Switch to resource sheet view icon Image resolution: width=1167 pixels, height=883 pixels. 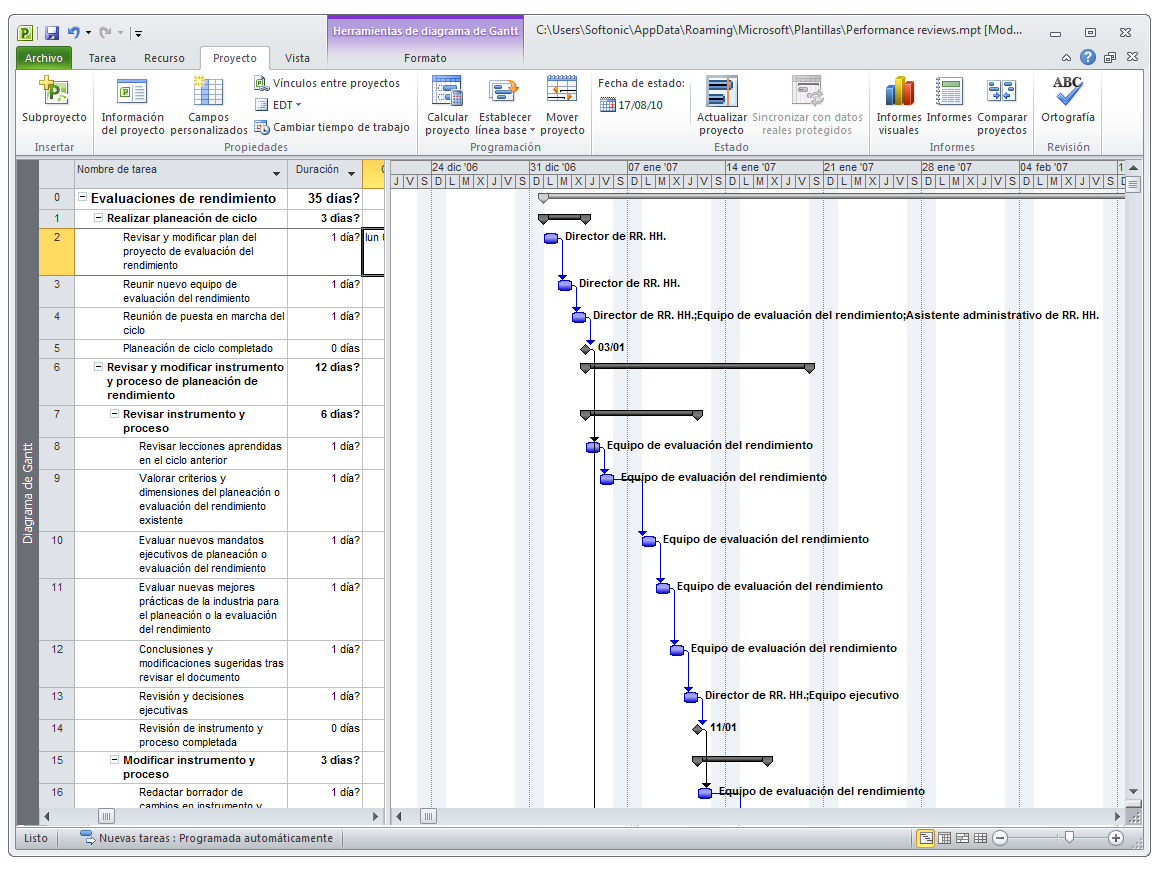(x=980, y=838)
